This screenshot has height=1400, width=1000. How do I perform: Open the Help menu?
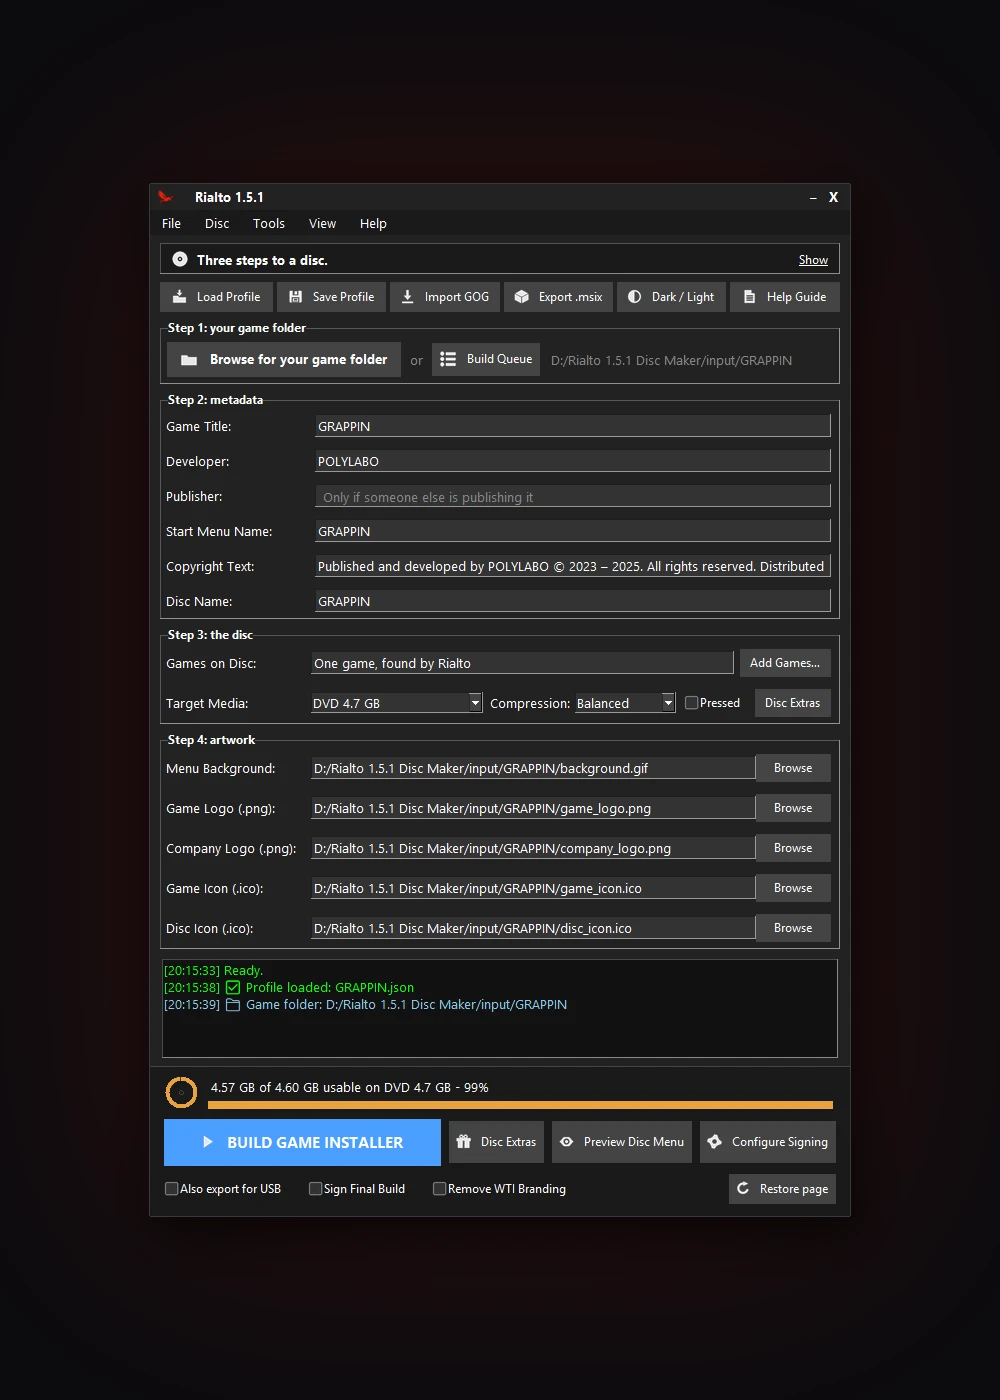point(373,224)
